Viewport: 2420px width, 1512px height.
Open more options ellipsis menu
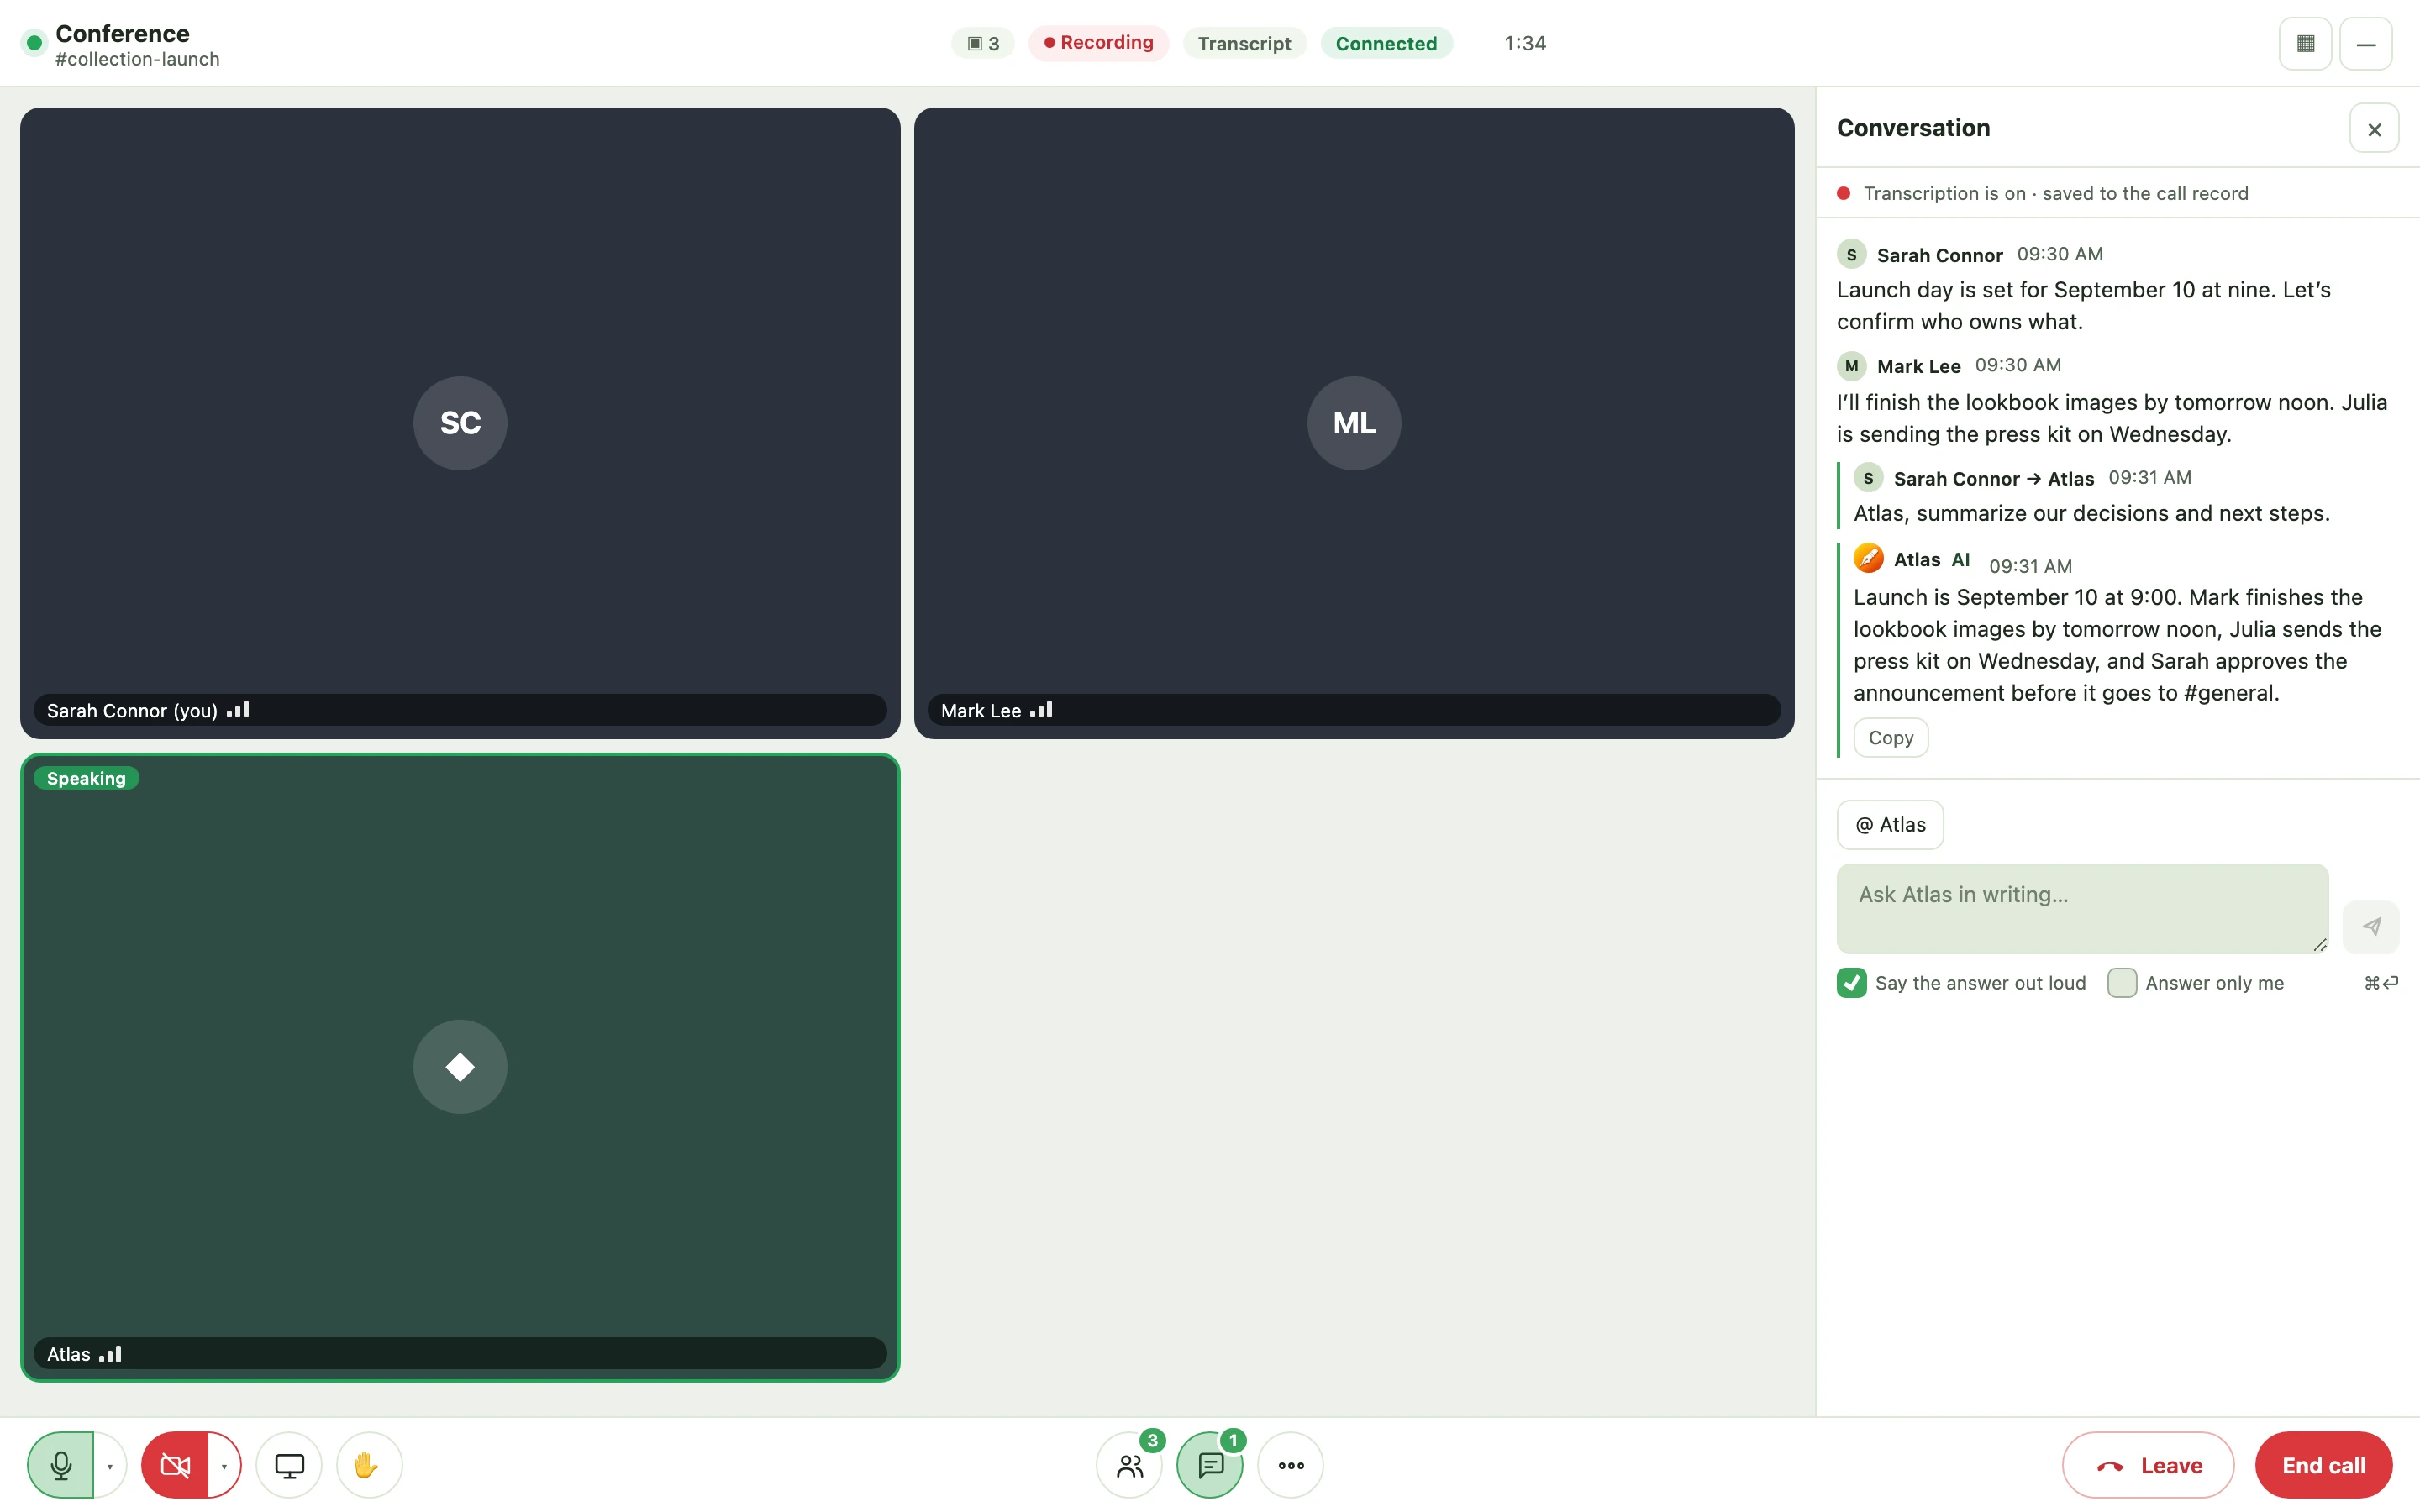(x=1290, y=1465)
